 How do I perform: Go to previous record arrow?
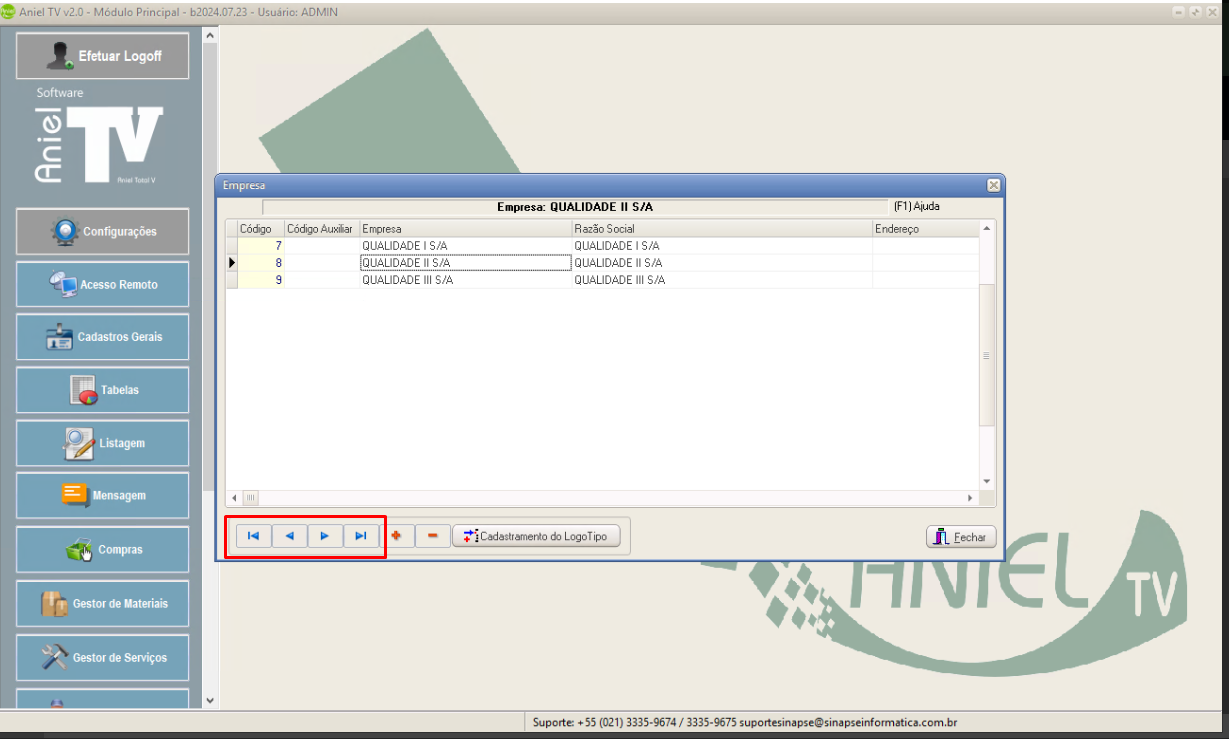[290, 536]
